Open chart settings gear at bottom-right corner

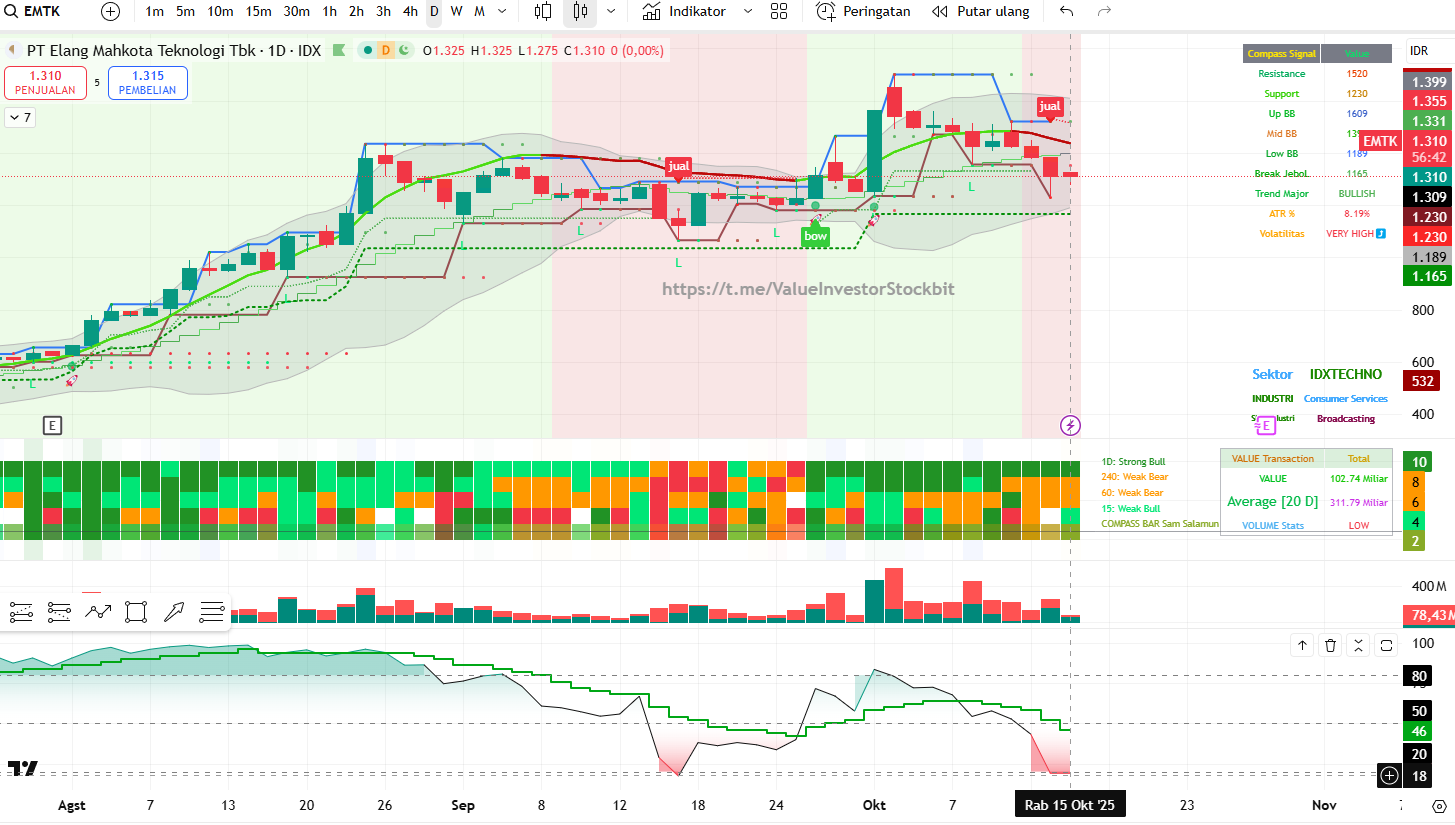[1438, 805]
